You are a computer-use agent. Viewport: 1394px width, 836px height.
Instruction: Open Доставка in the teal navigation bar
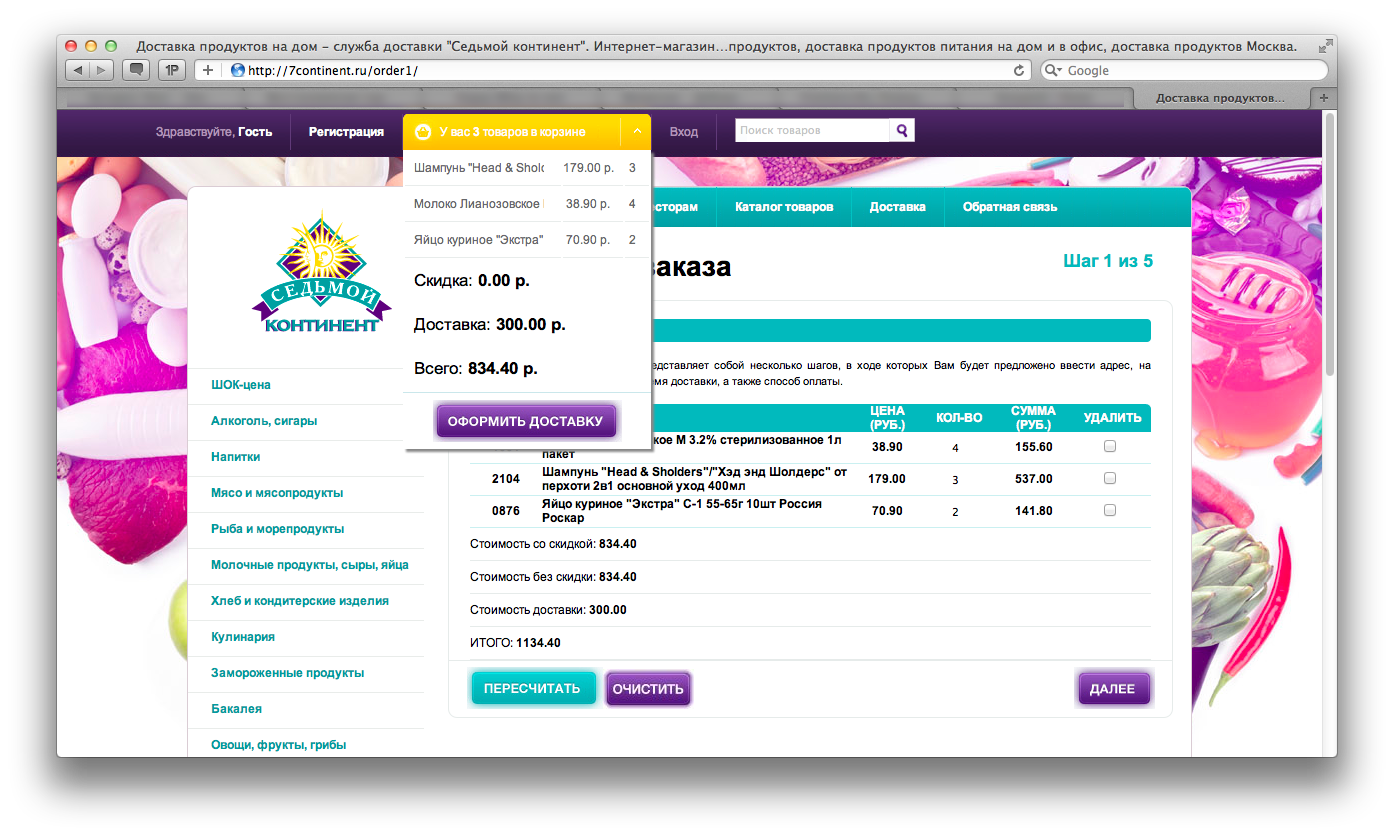[x=898, y=207]
